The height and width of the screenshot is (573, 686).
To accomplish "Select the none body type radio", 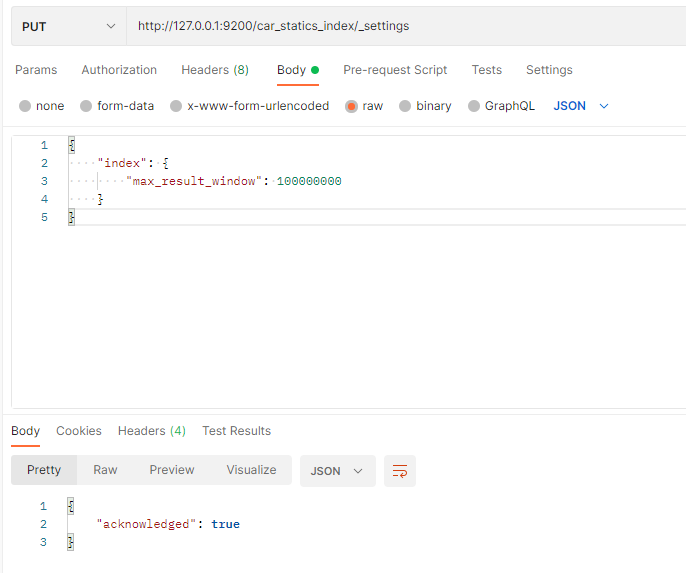I will (x=25, y=106).
